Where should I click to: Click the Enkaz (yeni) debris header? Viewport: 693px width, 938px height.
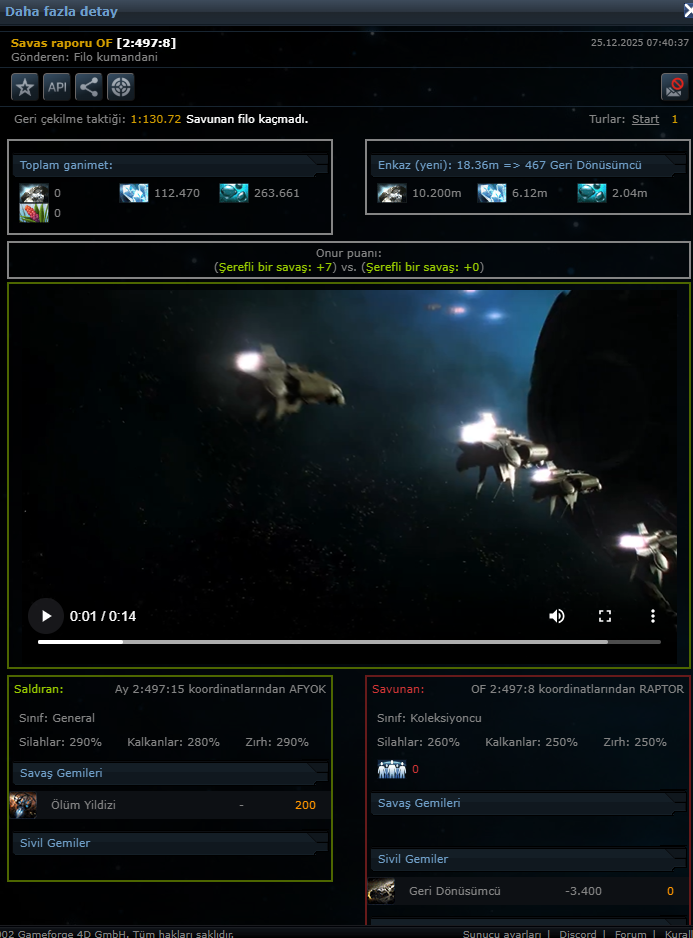coord(528,165)
